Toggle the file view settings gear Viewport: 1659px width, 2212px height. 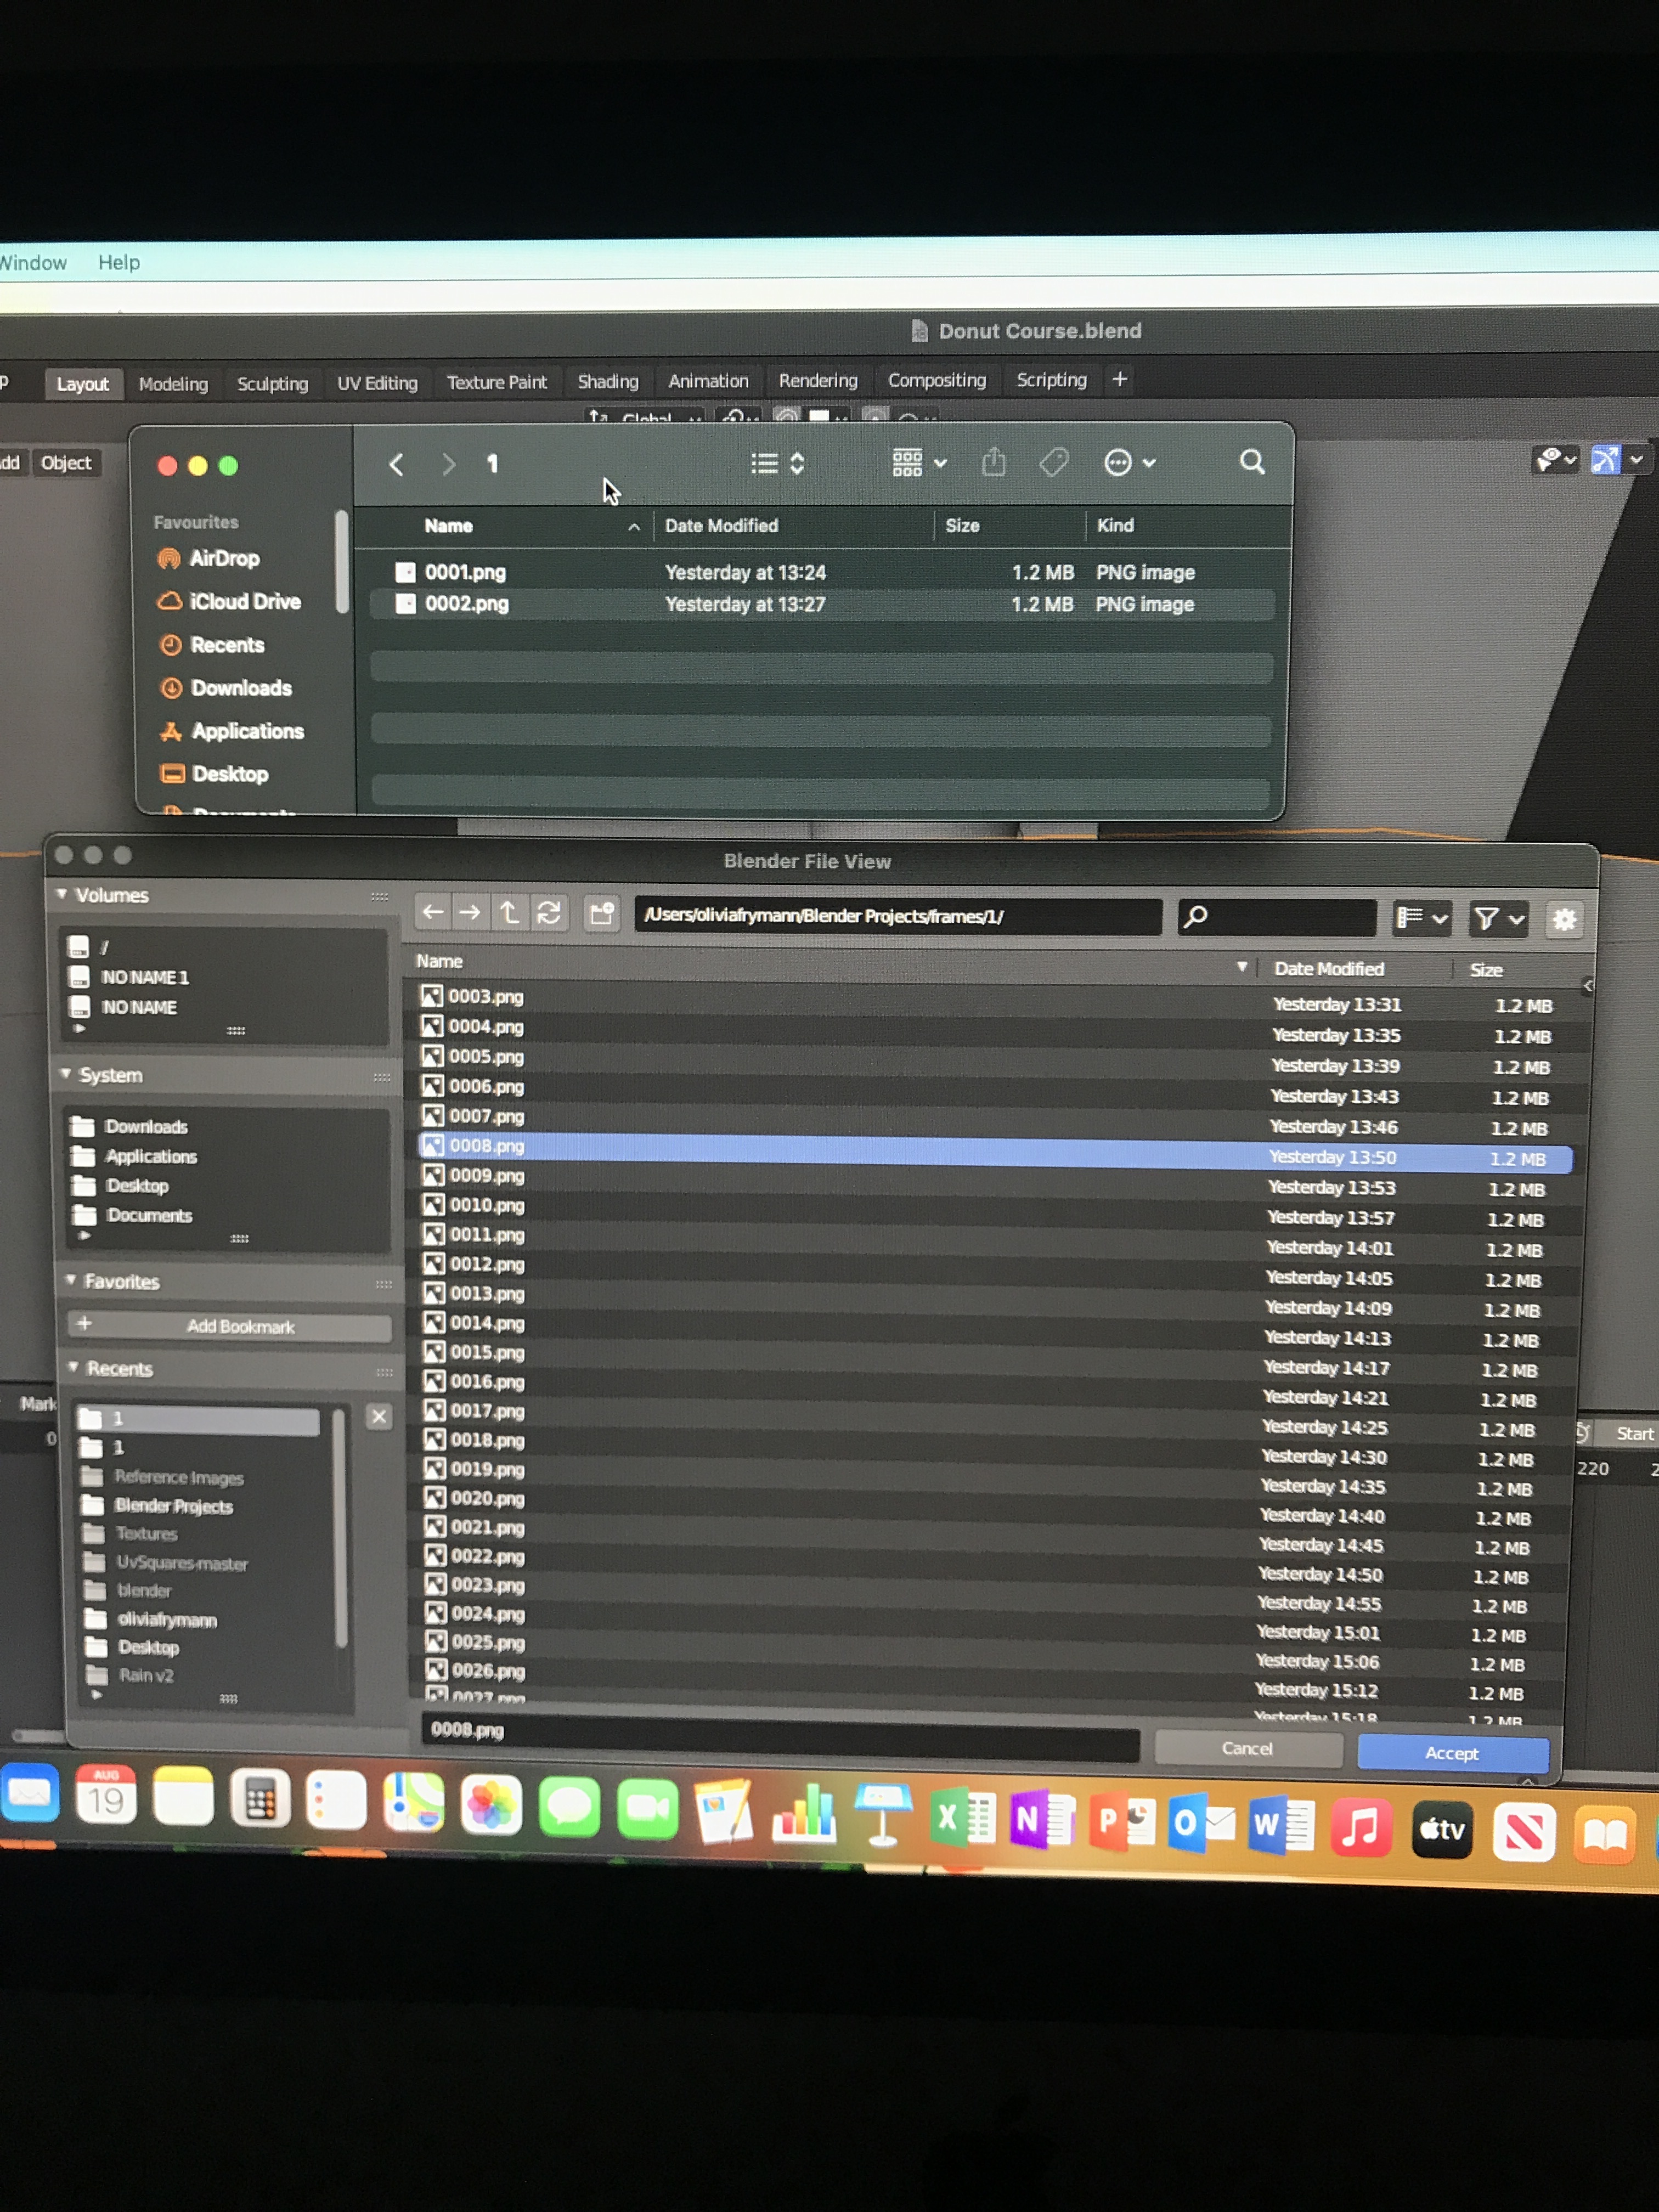click(1564, 919)
